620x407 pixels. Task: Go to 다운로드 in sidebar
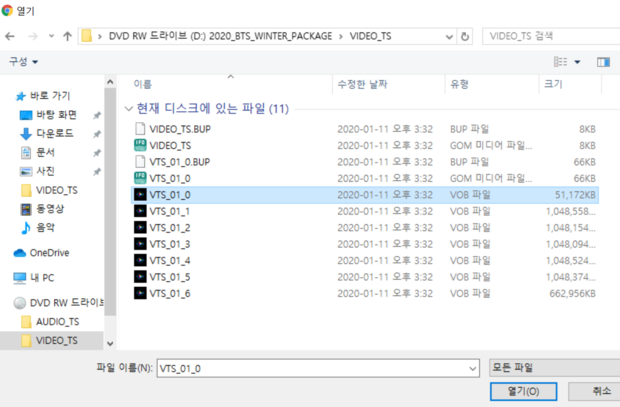(x=46, y=133)
